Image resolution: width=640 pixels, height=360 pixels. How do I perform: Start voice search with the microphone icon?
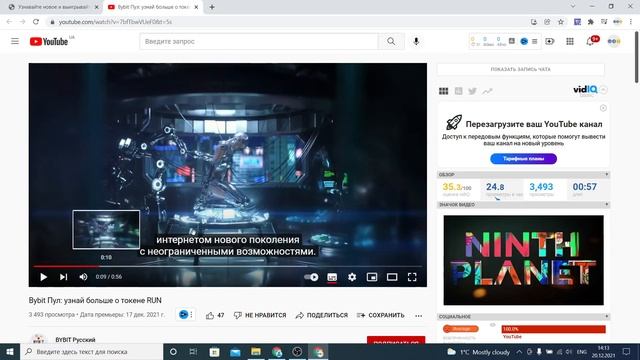(x=416, y=41)
